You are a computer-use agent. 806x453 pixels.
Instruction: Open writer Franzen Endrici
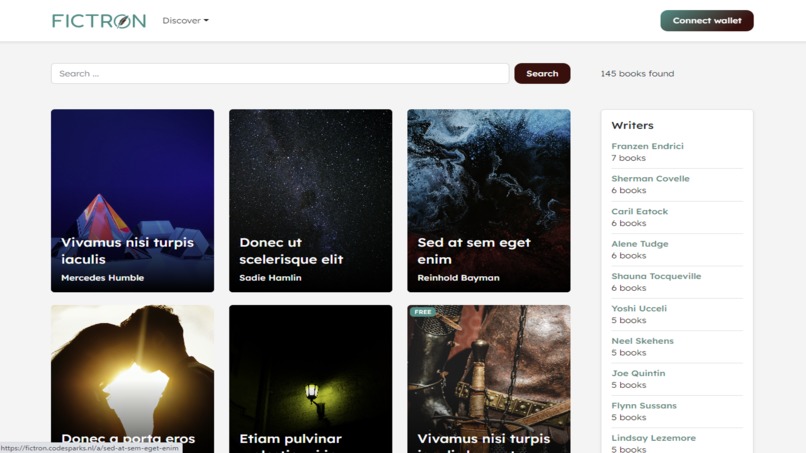tap(647, 146)
